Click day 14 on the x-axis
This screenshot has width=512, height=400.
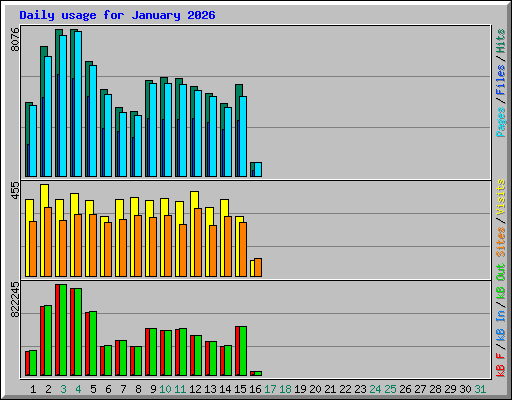[x=225, y=389]
